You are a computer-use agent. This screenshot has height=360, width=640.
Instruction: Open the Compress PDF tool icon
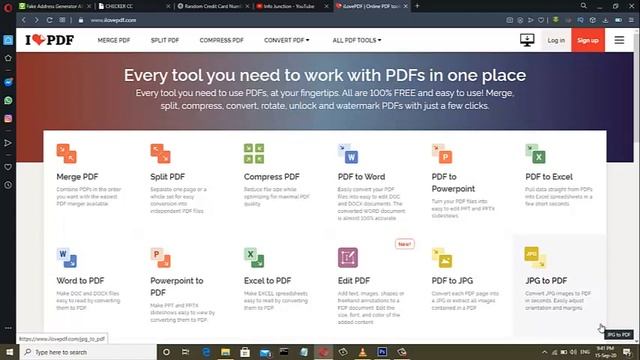254,153
